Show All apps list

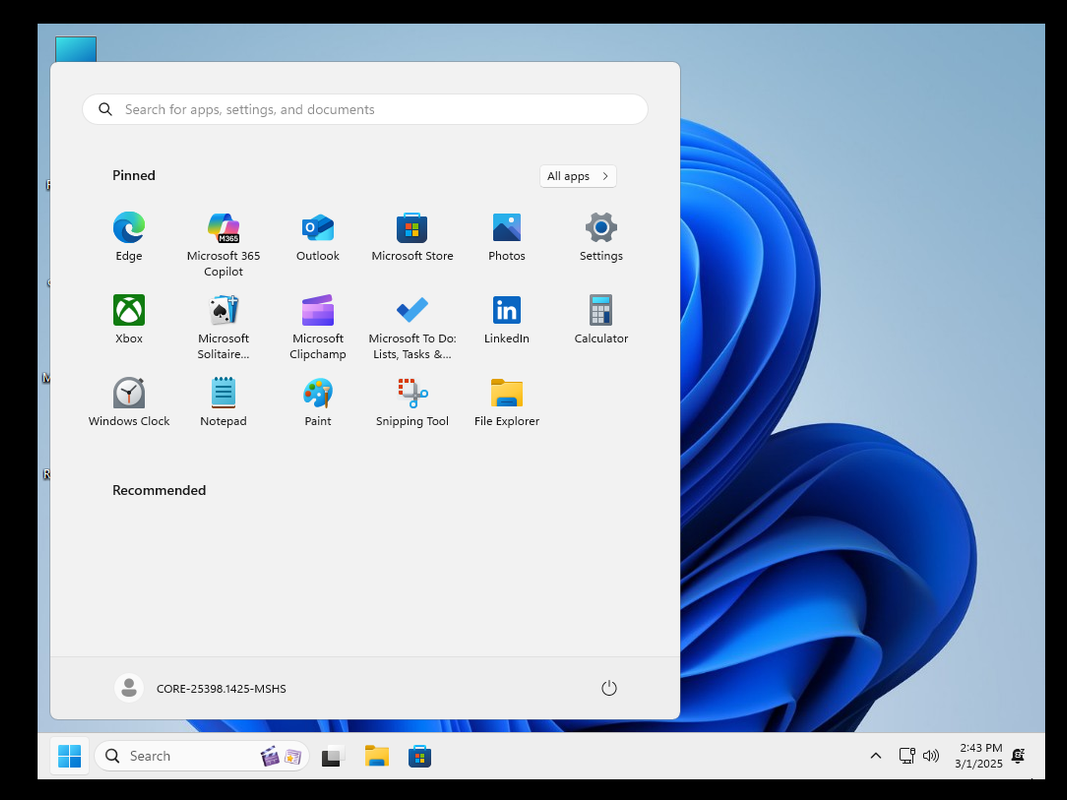pyautogui.click(x=578, y=176)
